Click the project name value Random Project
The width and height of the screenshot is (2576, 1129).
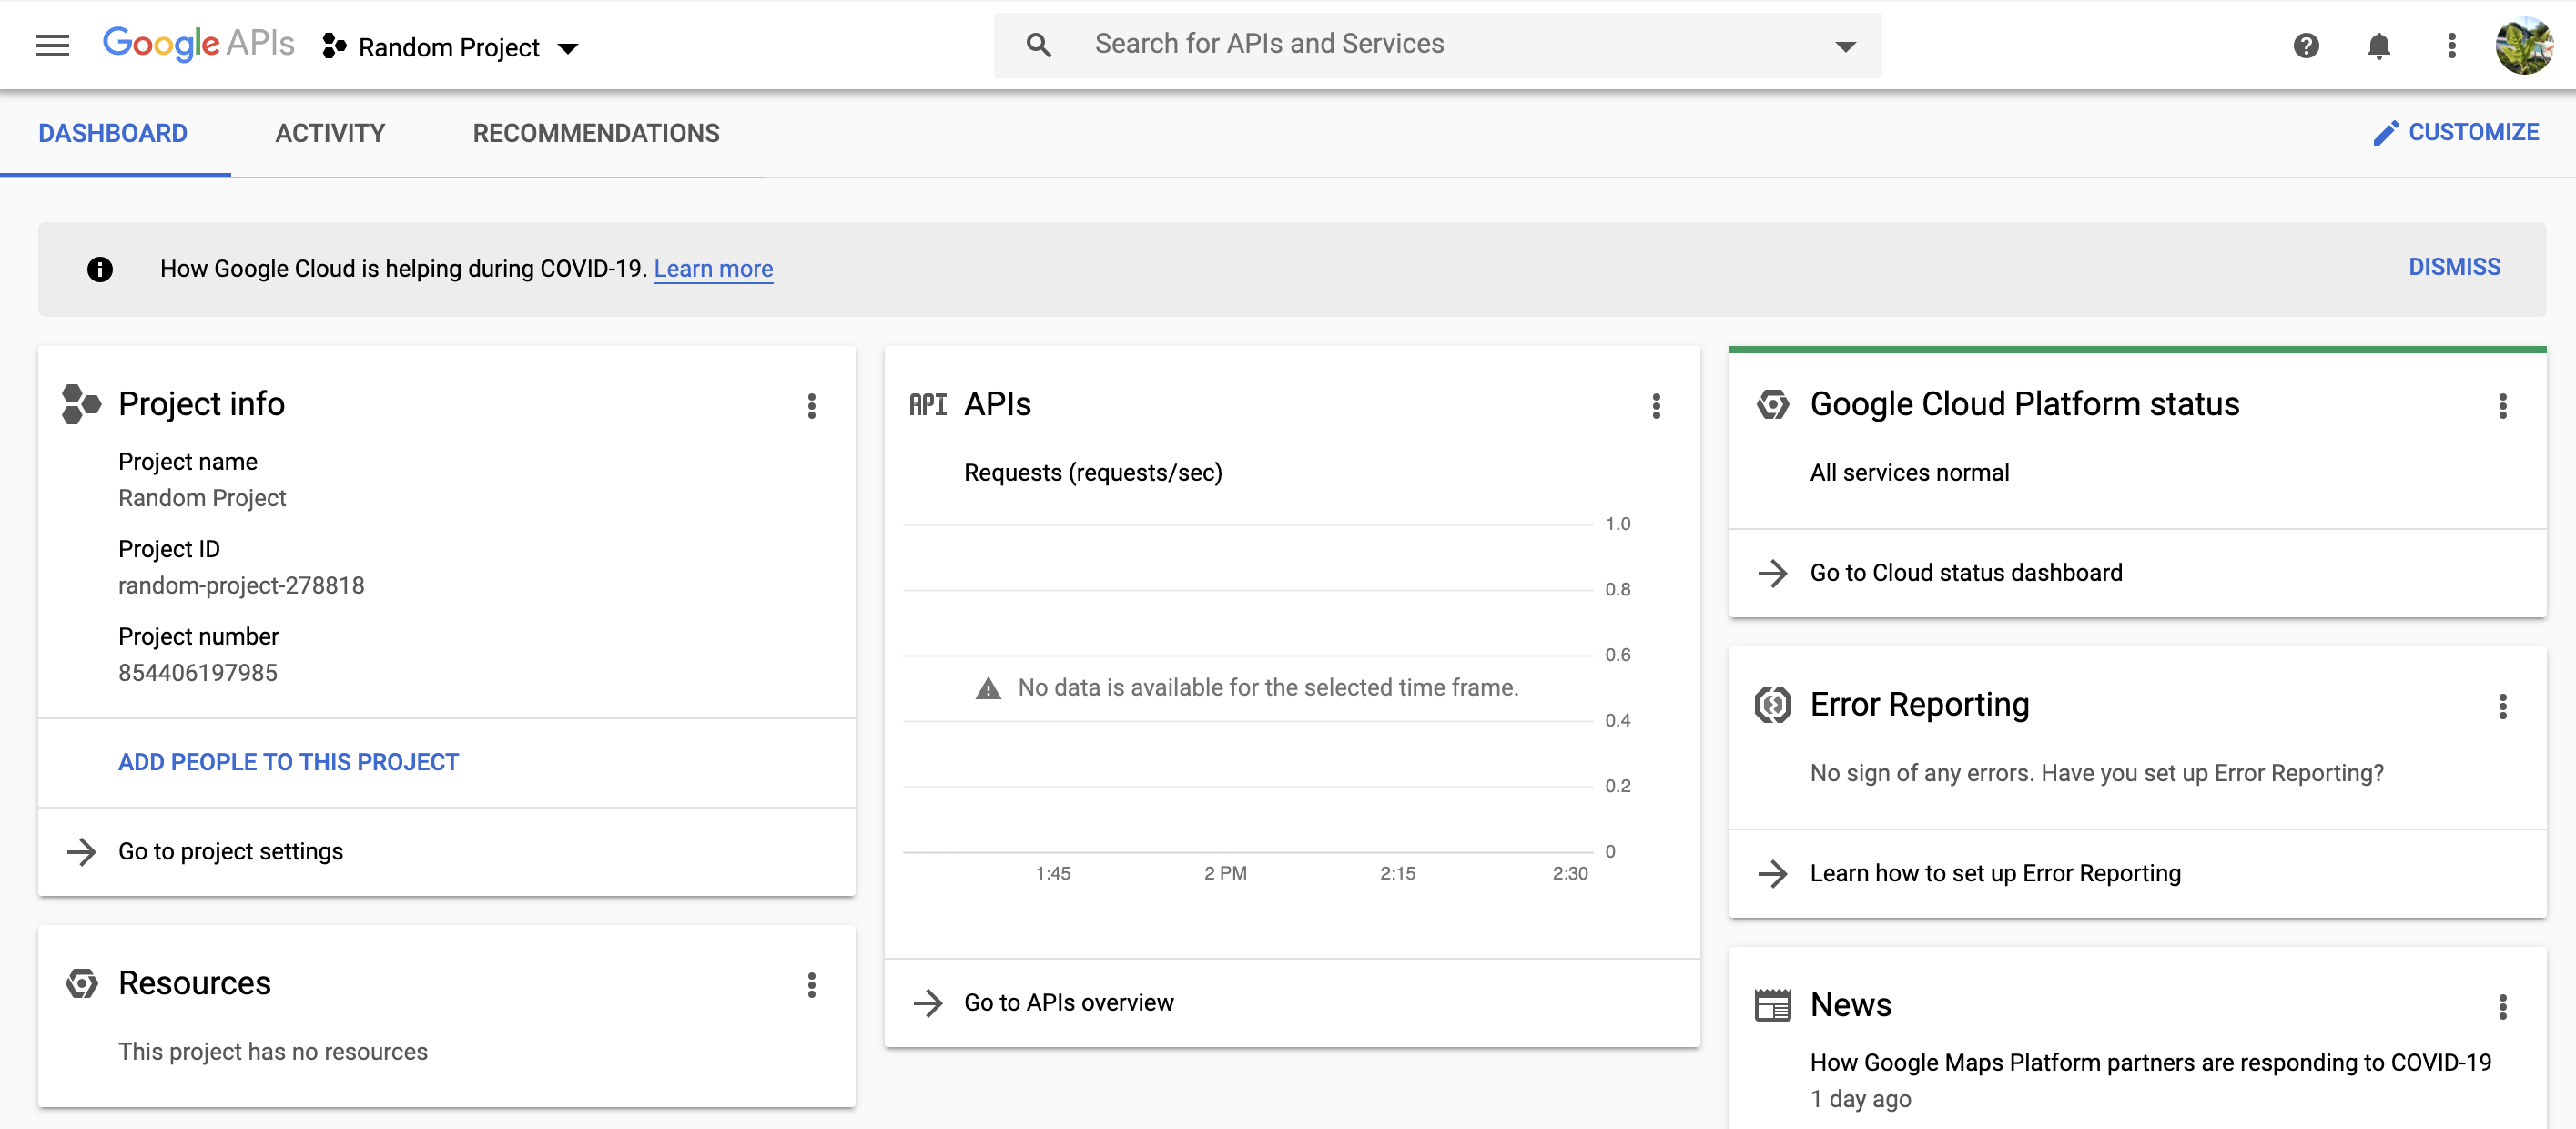[202, 498]
